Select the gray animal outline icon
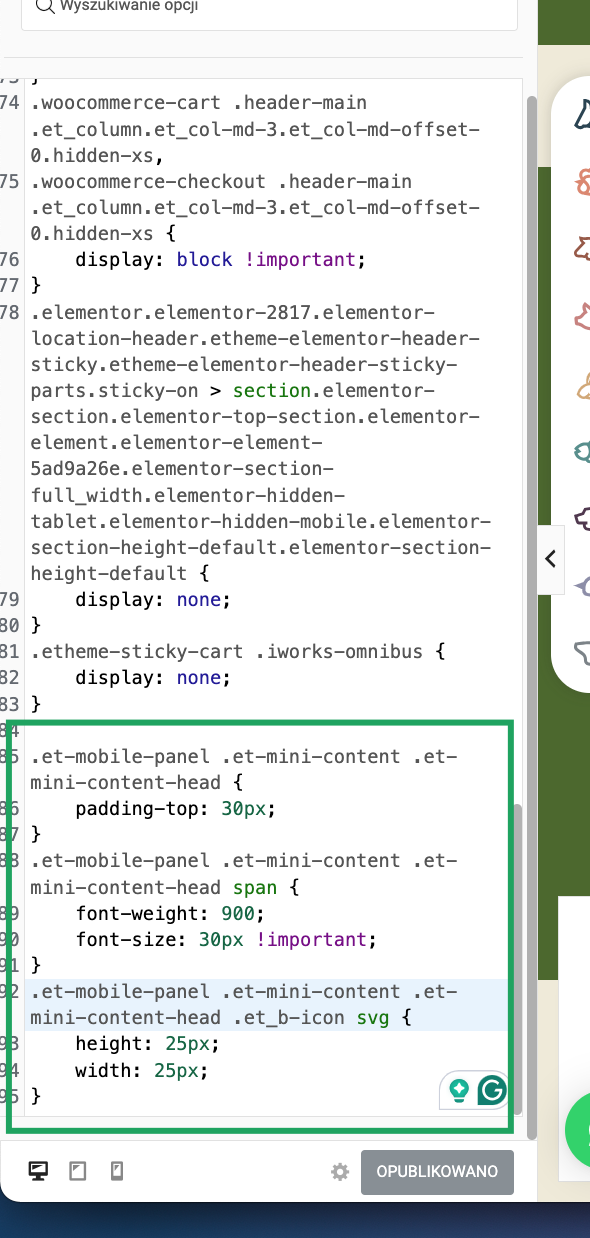 [582, 652]
